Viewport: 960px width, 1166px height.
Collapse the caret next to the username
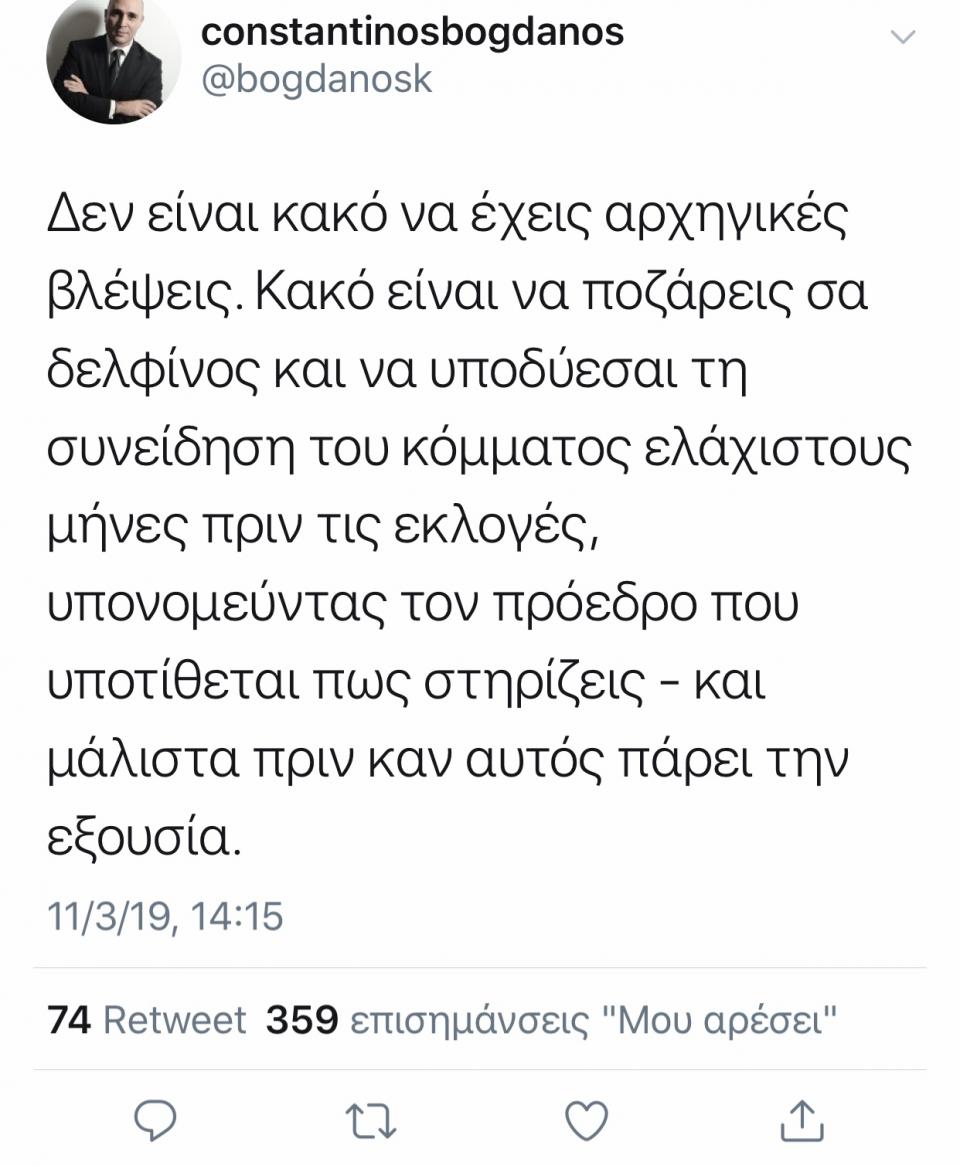pos(905,36)
